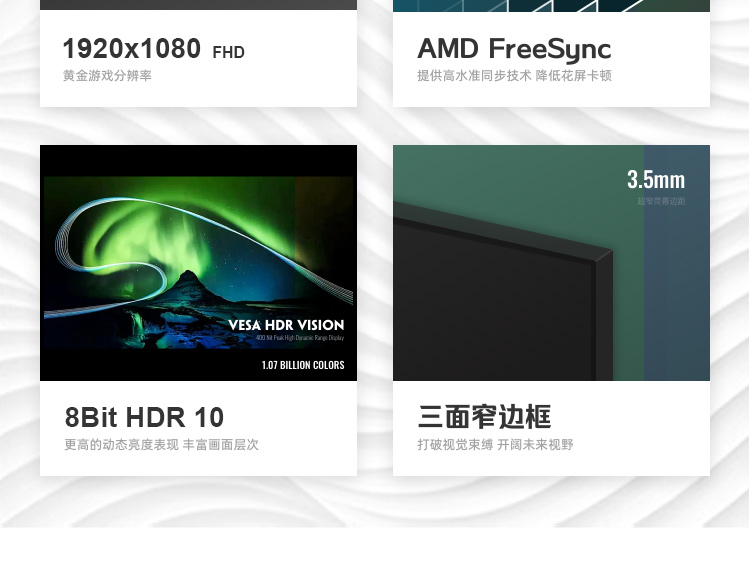Select the 1920x1080 FHD heading
This screenshot has width=750, height=562.
pos(154,49)
